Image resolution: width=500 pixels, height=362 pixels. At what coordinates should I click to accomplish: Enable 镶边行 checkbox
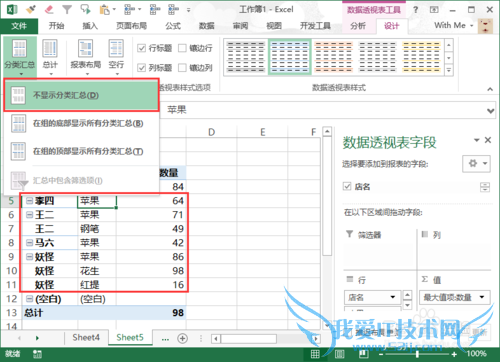click(182, 48)
